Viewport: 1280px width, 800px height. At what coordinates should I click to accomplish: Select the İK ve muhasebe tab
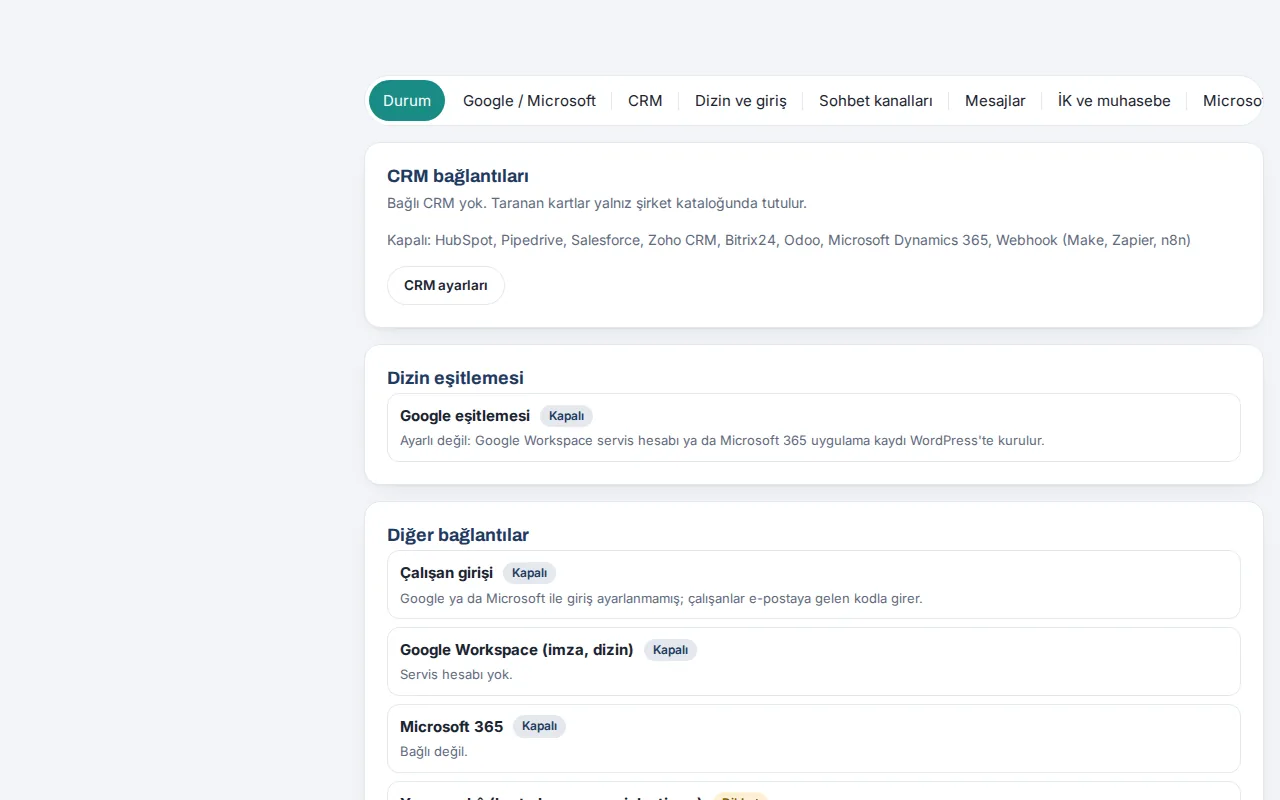click(1114, 101)
